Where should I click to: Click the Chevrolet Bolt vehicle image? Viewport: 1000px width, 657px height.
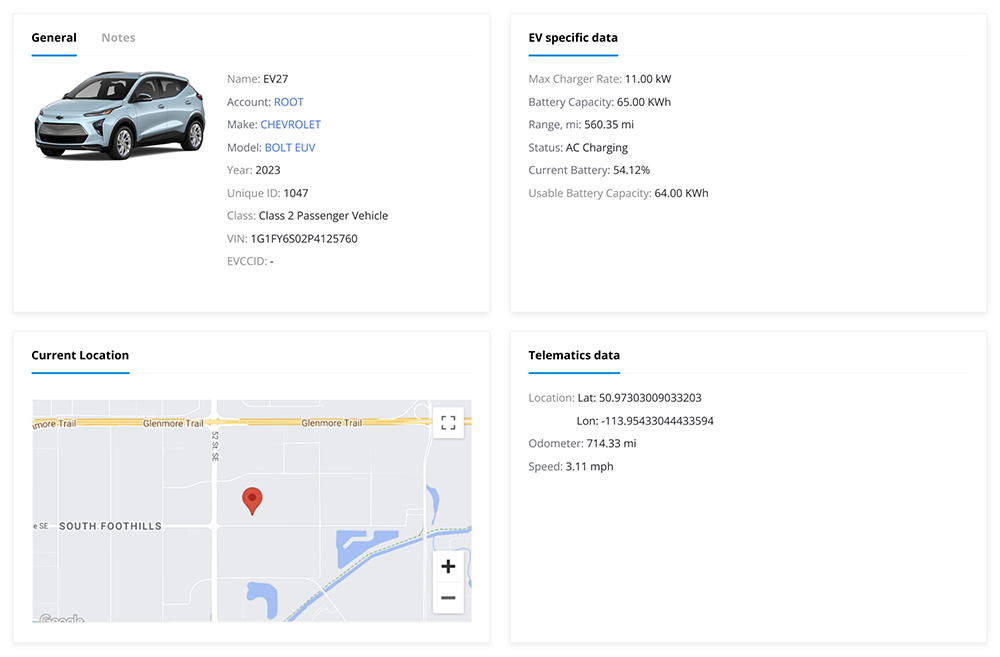click(x=120, y=115)
